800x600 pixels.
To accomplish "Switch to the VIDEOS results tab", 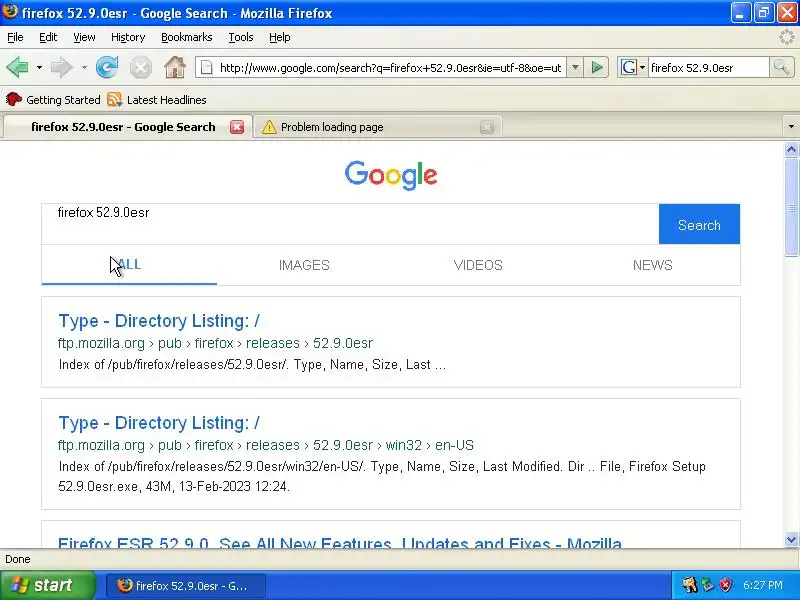I will 478,265.
